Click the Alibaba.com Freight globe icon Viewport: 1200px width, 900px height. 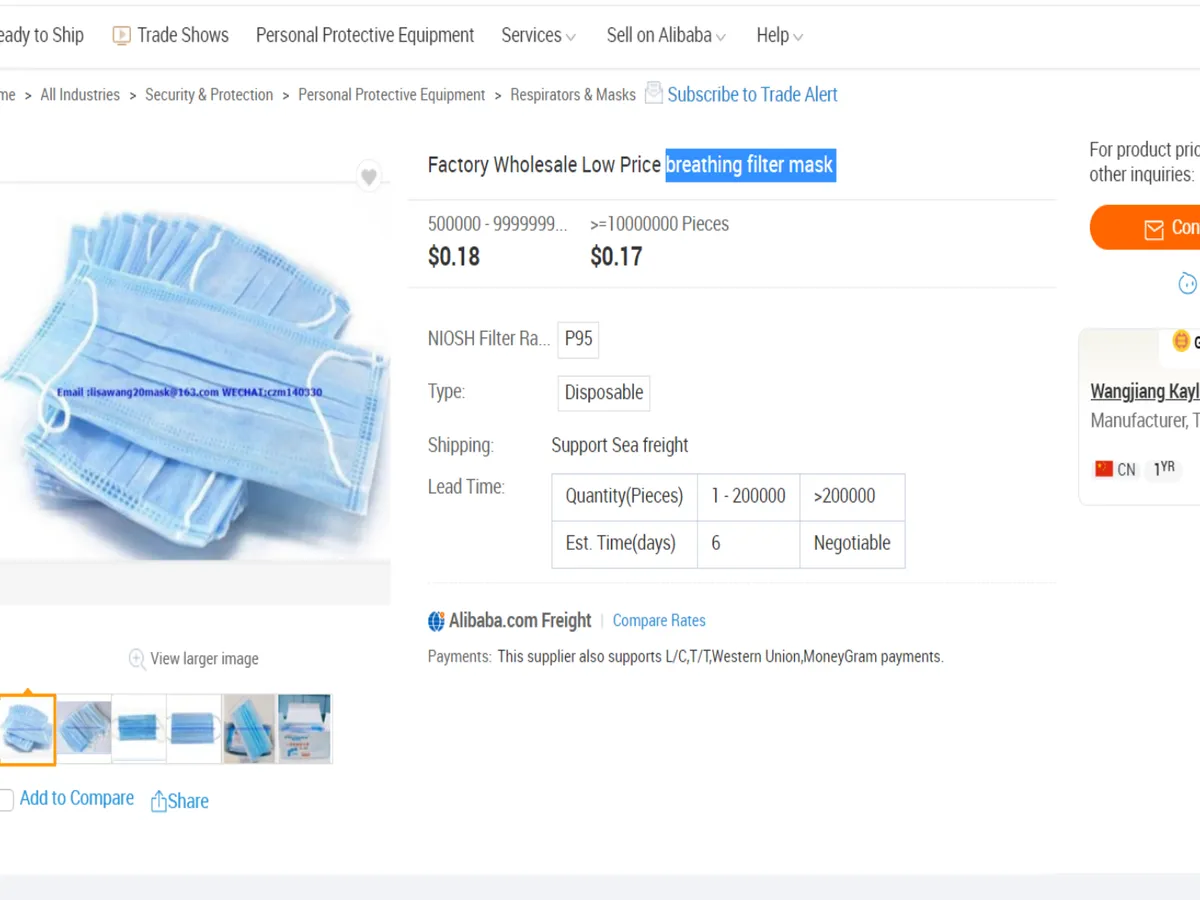click(436, 621)
